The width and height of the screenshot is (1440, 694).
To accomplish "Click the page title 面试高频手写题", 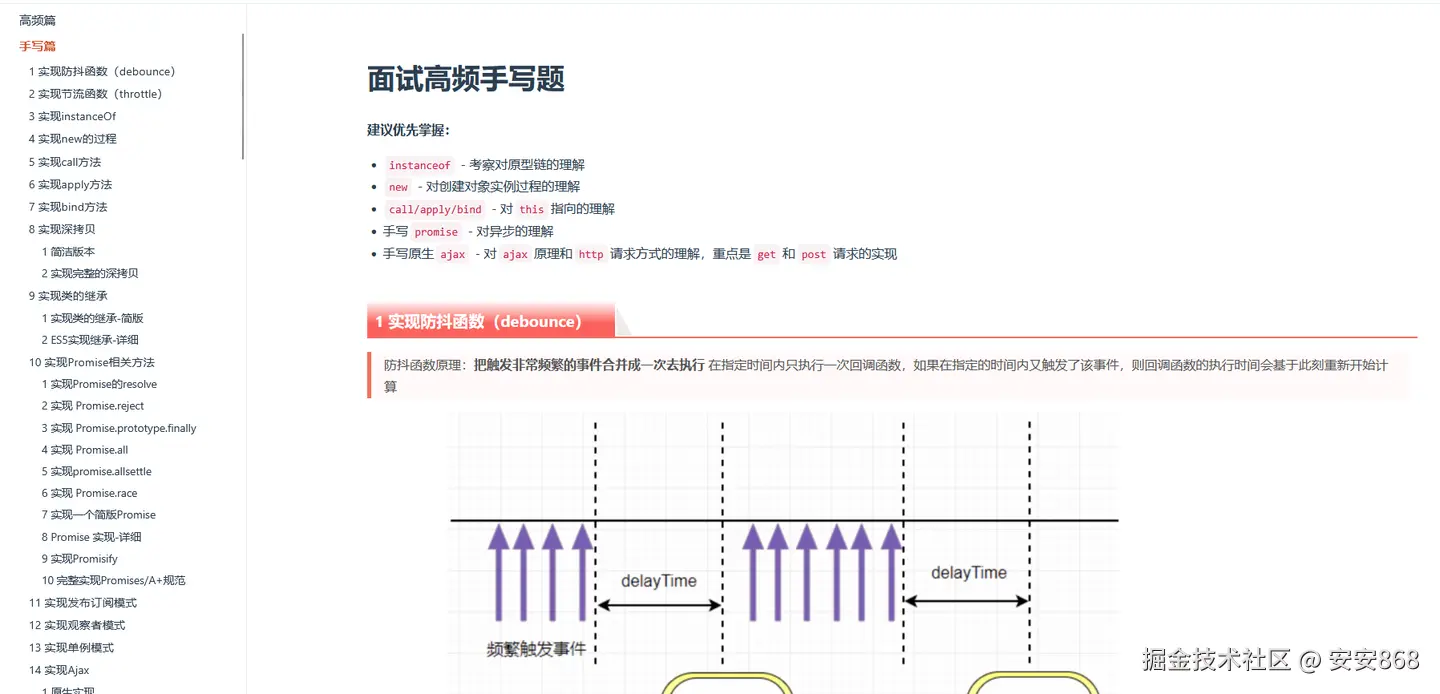I will coord(466,79).
